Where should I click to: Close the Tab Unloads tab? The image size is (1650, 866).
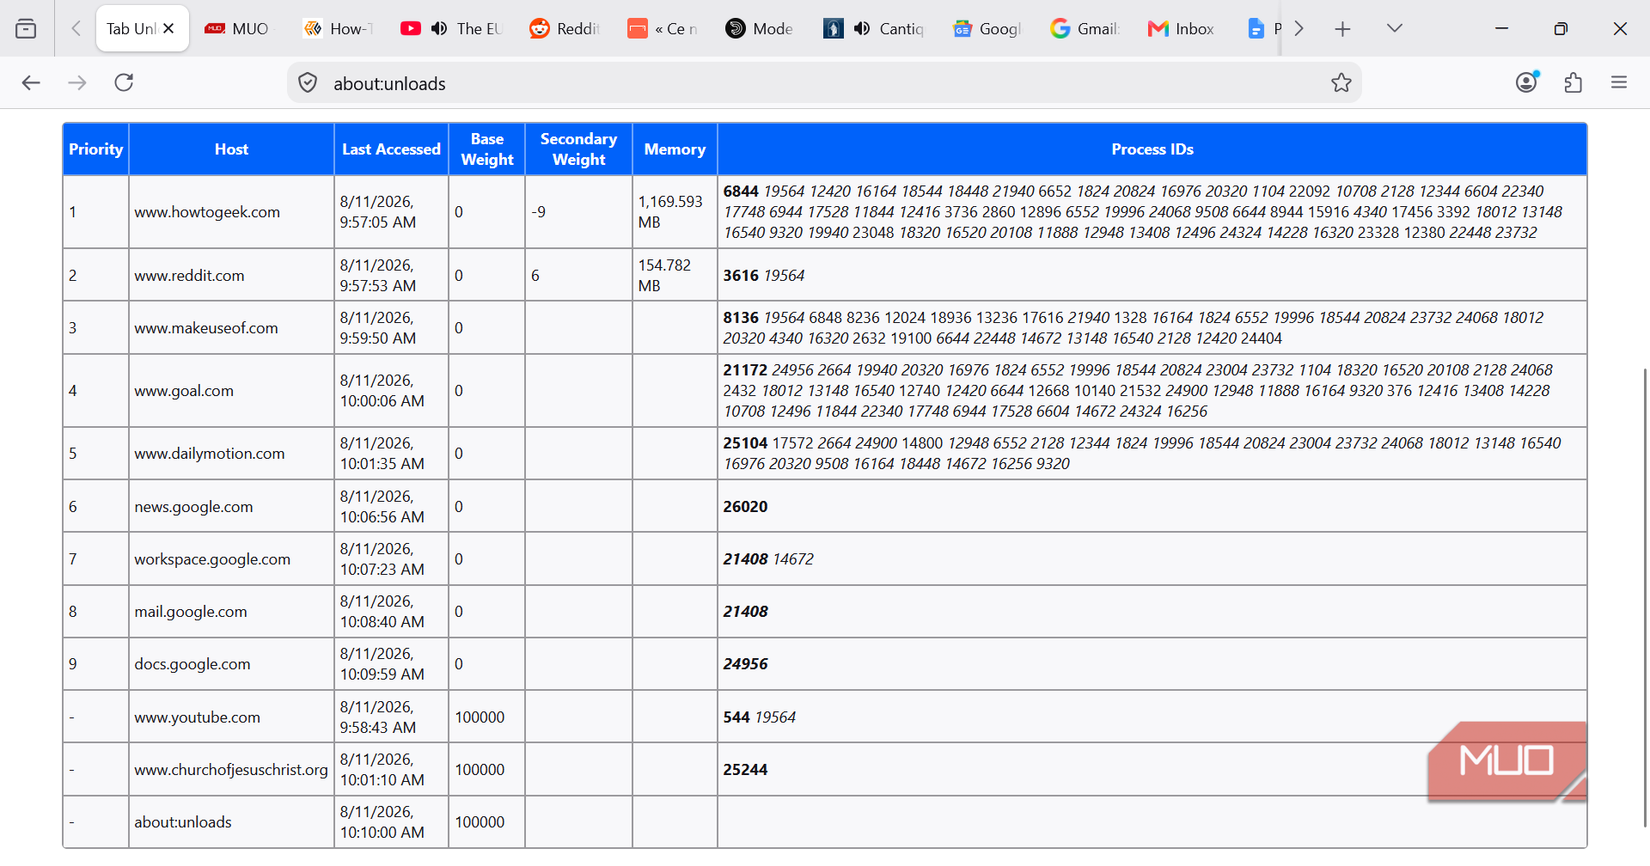(169, 29)
